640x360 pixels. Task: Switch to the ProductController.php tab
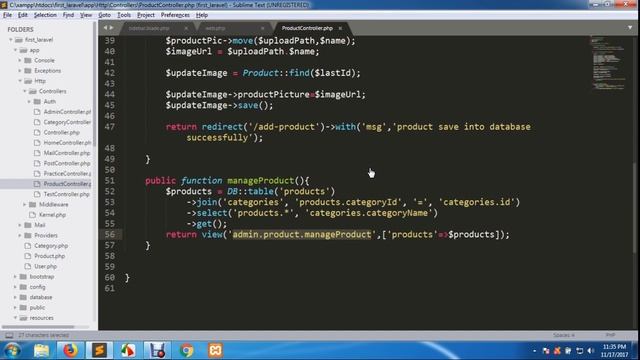[x=307, y=28]
